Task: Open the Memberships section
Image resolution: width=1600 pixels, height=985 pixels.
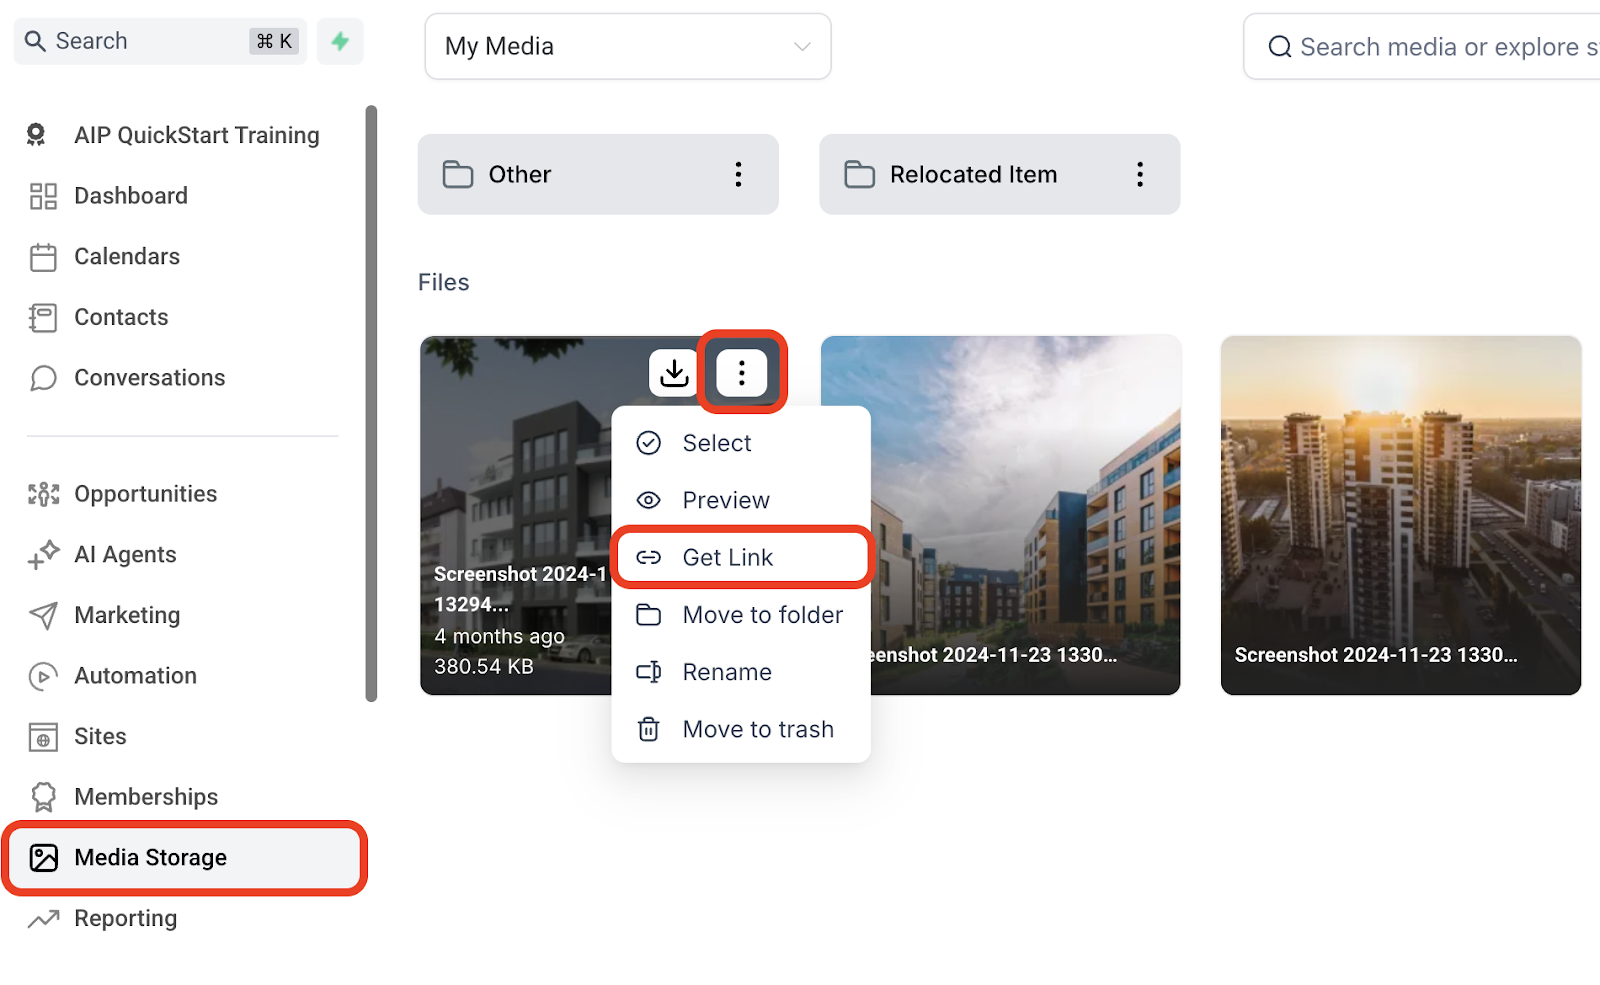Action: pyautogui.click(x=146, y=797)
